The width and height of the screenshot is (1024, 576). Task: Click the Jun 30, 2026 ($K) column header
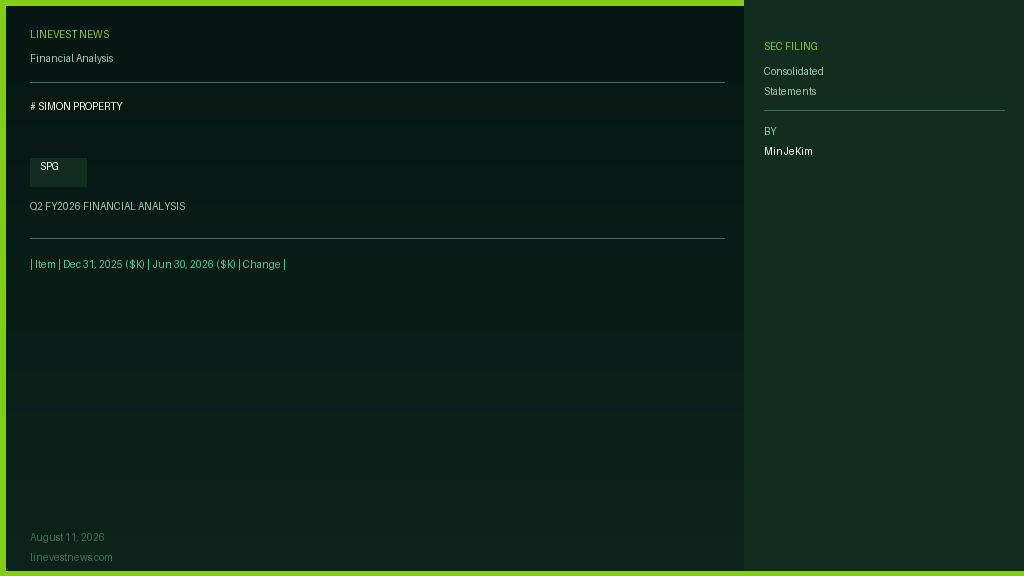[194, 264]
